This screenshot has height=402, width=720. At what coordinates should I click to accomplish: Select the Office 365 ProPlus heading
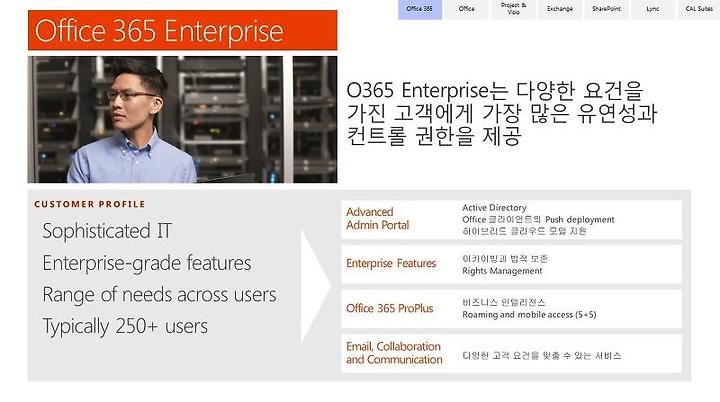390,308
